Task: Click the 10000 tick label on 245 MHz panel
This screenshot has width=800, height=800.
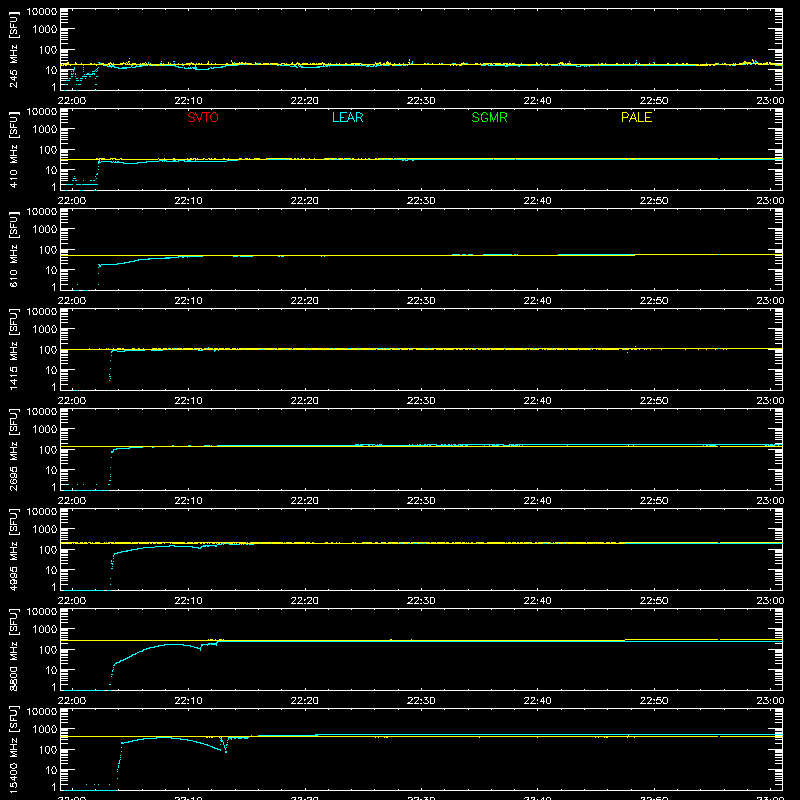Action: pyautogui.click(x=42, y=12)
